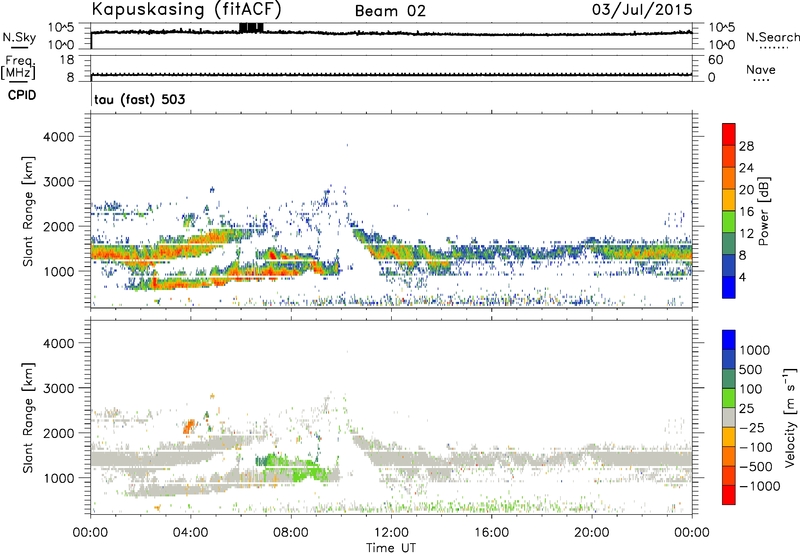Click the date '03/Jul/2015'
The height and width of the screenshot is (554, 800).
pyautogui.click(x=642, y=10)
